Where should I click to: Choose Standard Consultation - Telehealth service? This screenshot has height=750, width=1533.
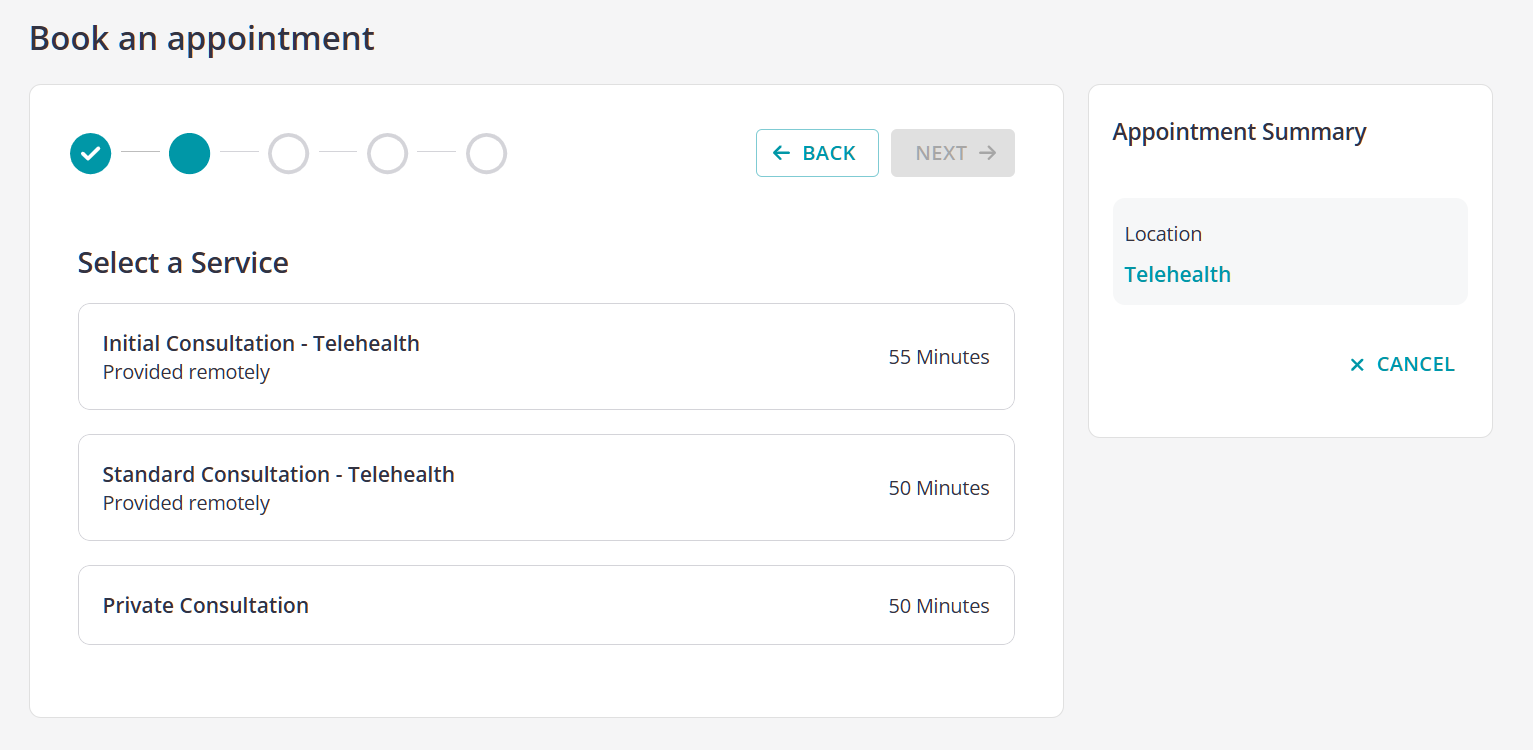point(278,475)
